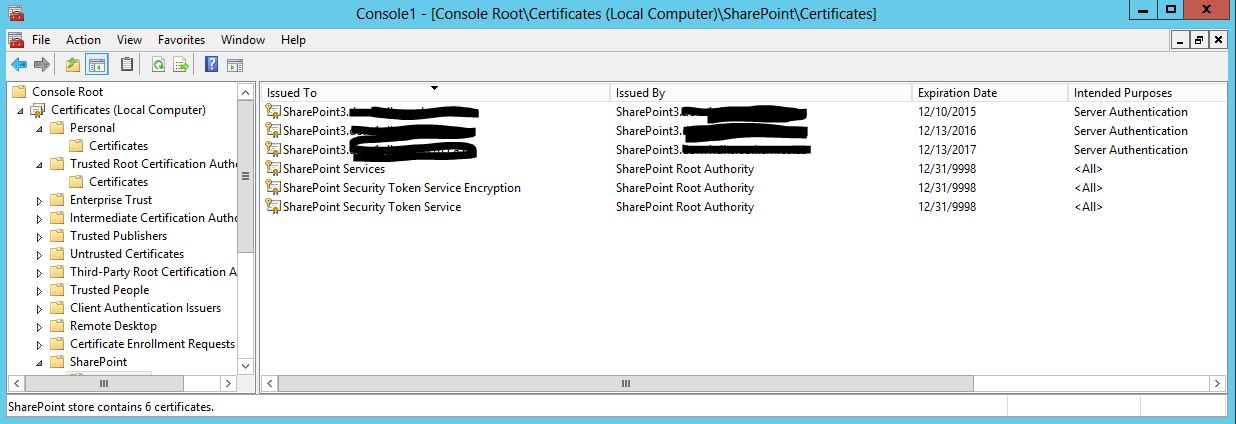Click certificate list horizontal scrollbar right arrow
This screenshot has width=1236, height=424.
[1218, 383]
